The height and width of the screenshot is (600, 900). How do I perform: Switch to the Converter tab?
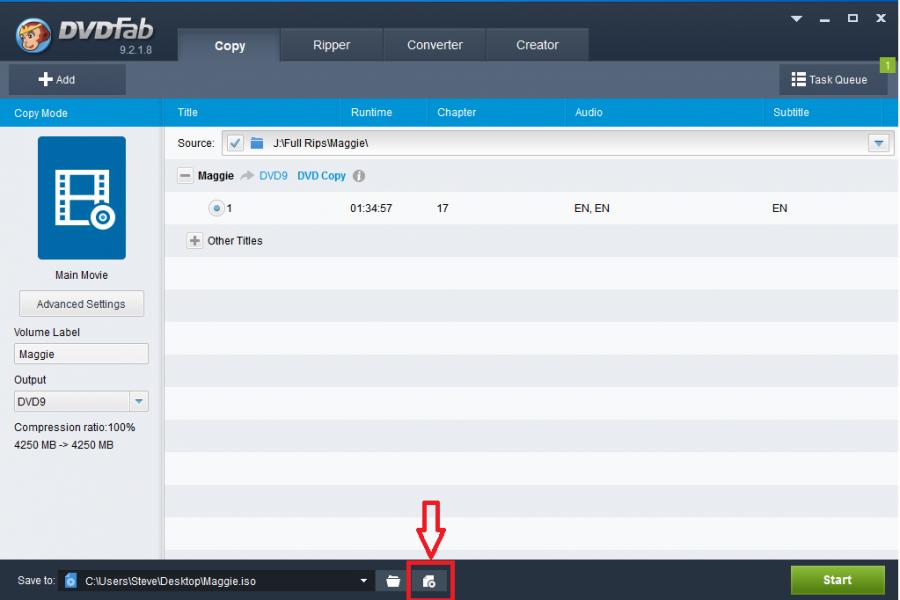(435, 45)
